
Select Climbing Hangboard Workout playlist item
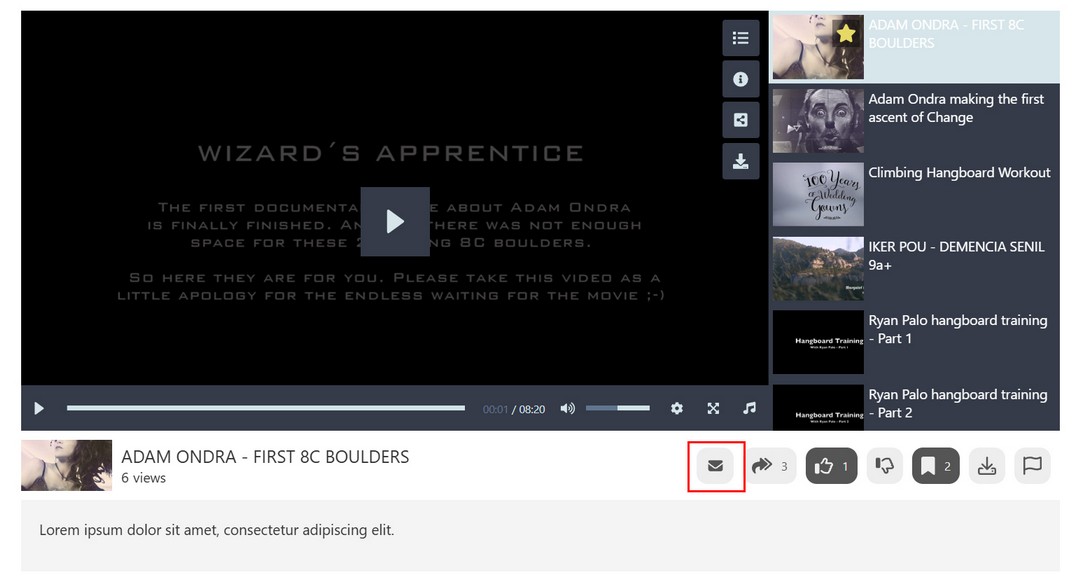click(916, 195)
